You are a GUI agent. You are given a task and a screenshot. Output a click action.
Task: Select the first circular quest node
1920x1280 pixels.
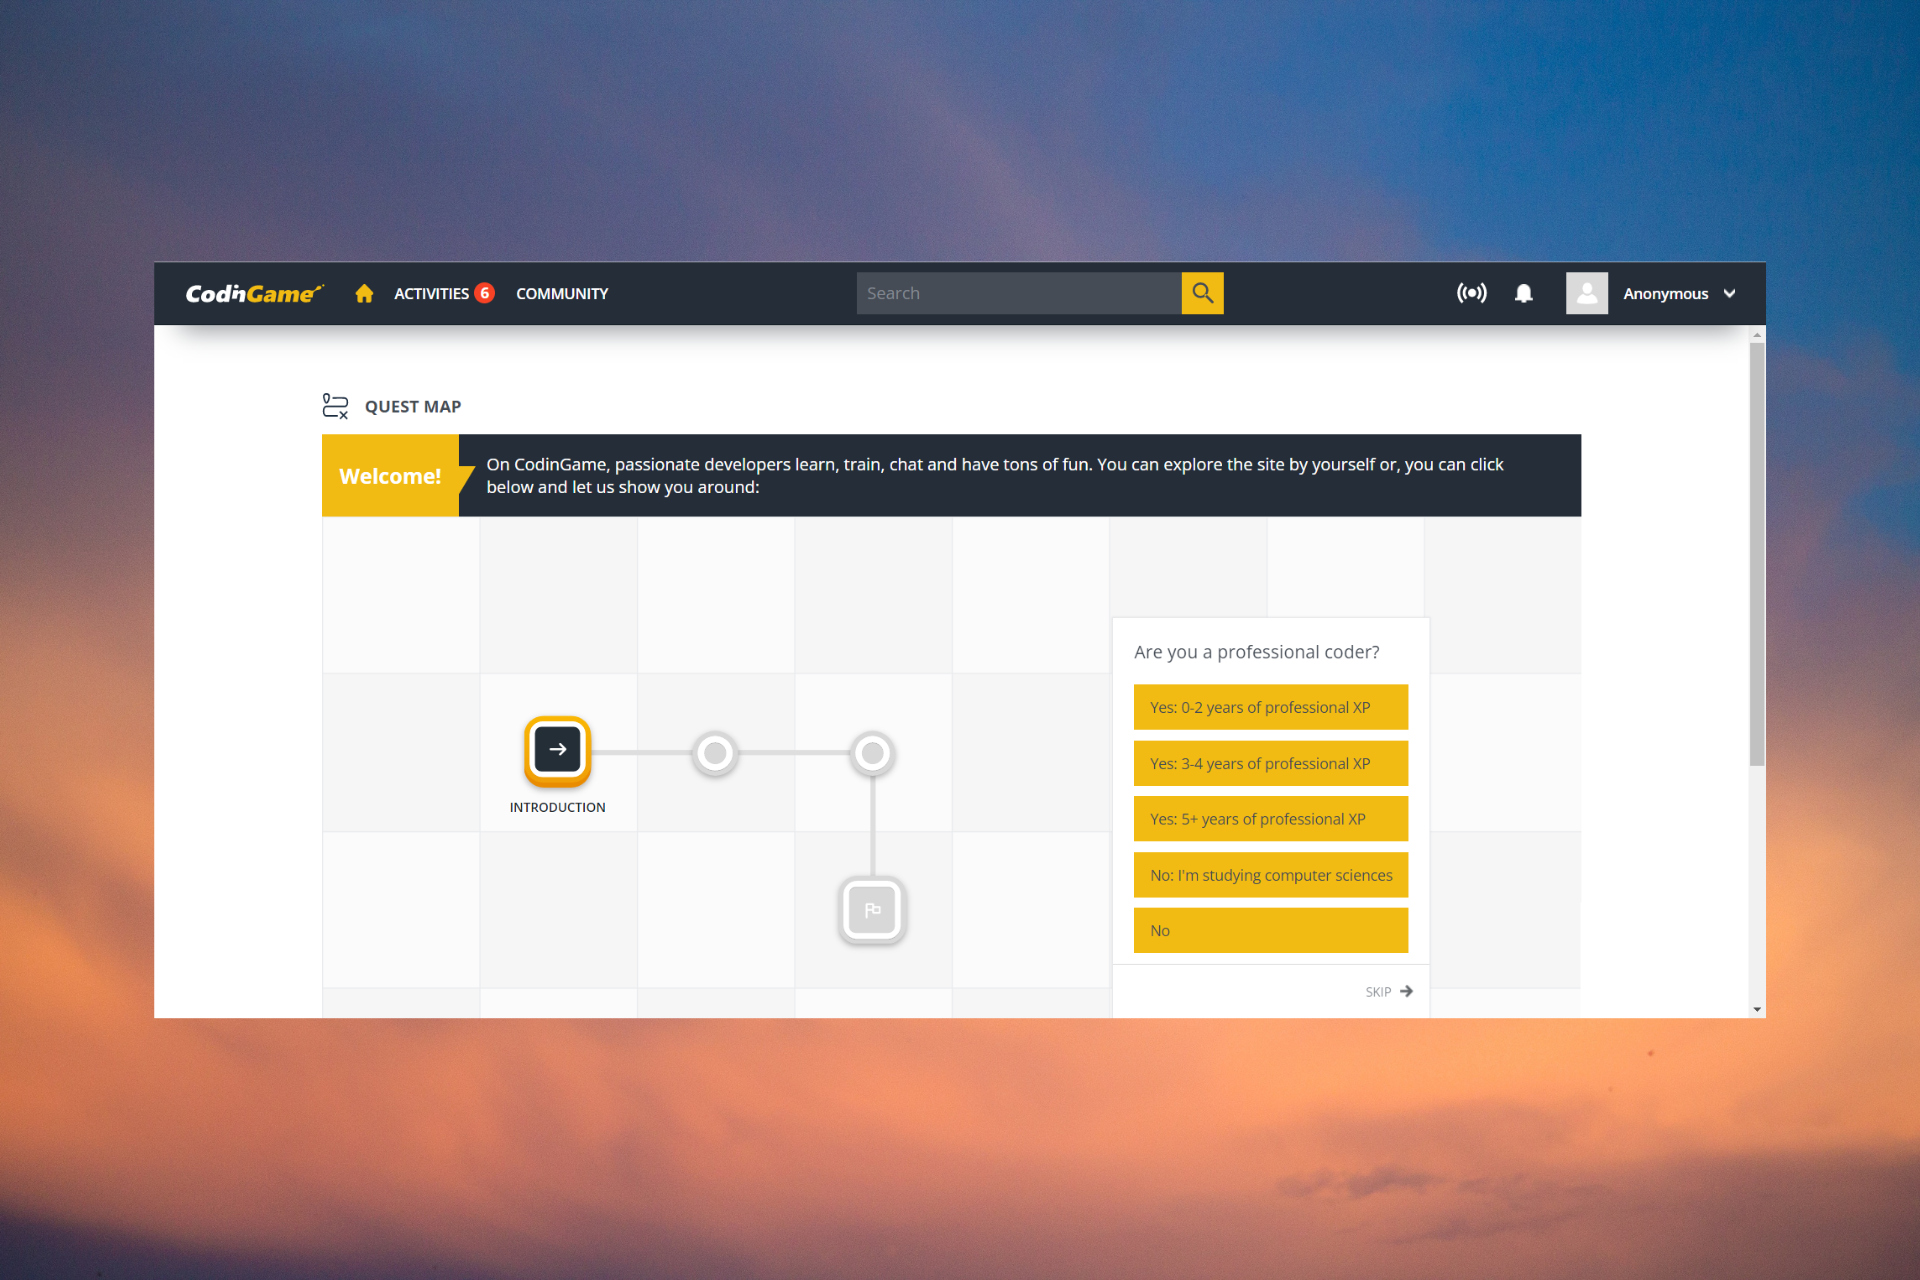(x=715, y=753)
